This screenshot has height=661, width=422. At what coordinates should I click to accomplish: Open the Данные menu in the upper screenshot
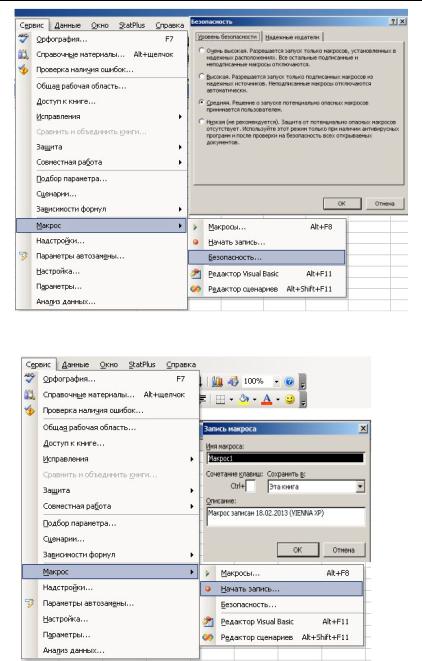coord(67,25)
